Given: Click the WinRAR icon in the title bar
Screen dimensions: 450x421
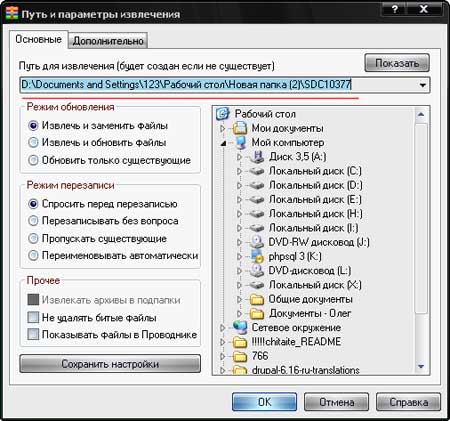Looking at the screenshot, I should point(12,14).
